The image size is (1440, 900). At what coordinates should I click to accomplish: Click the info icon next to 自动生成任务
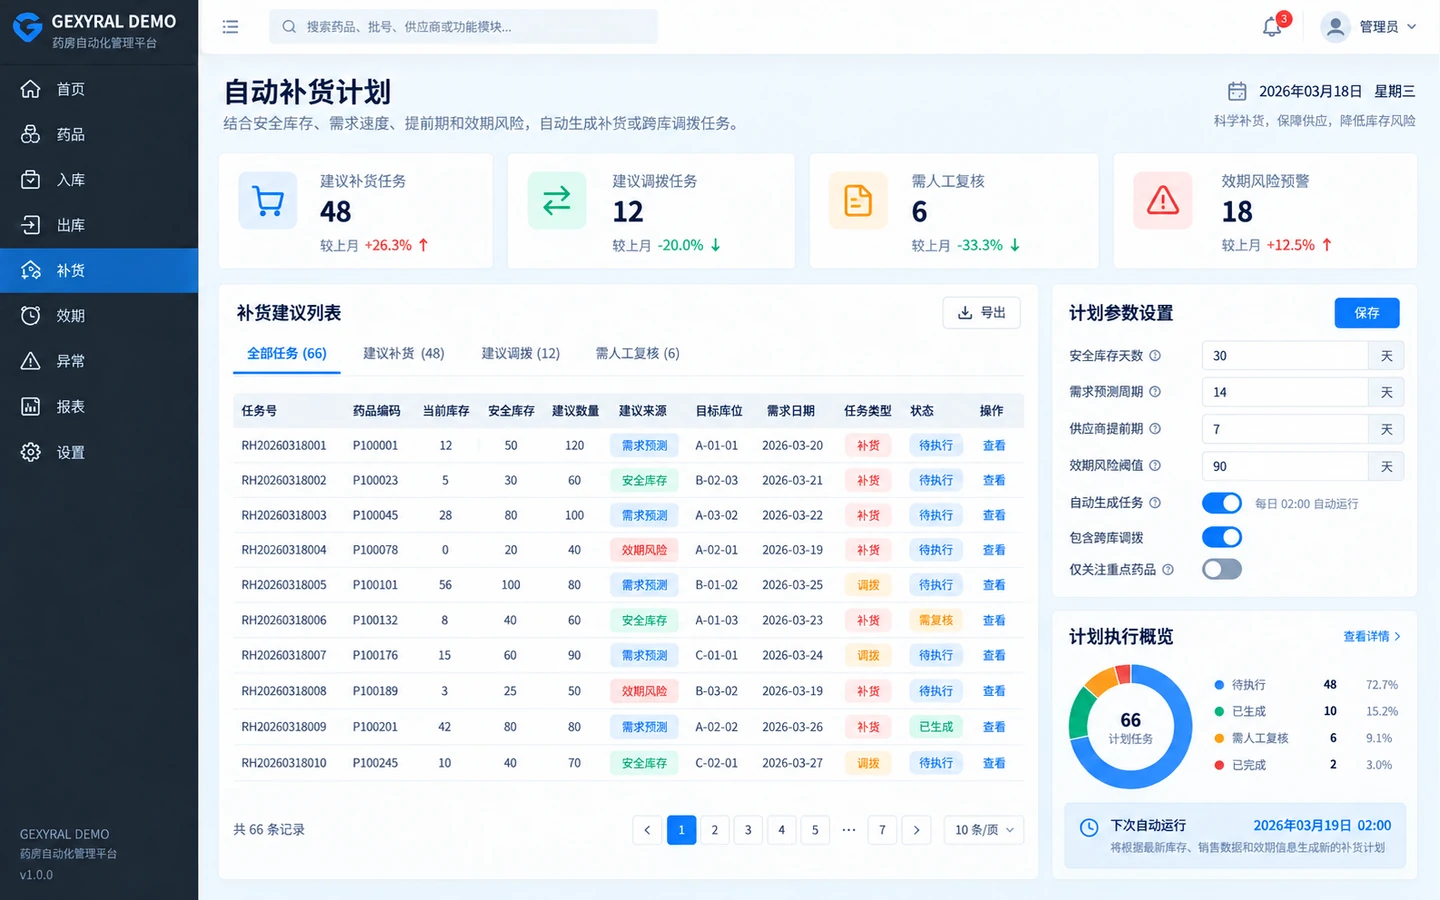pyautogui.click(x=1155, y=503)
